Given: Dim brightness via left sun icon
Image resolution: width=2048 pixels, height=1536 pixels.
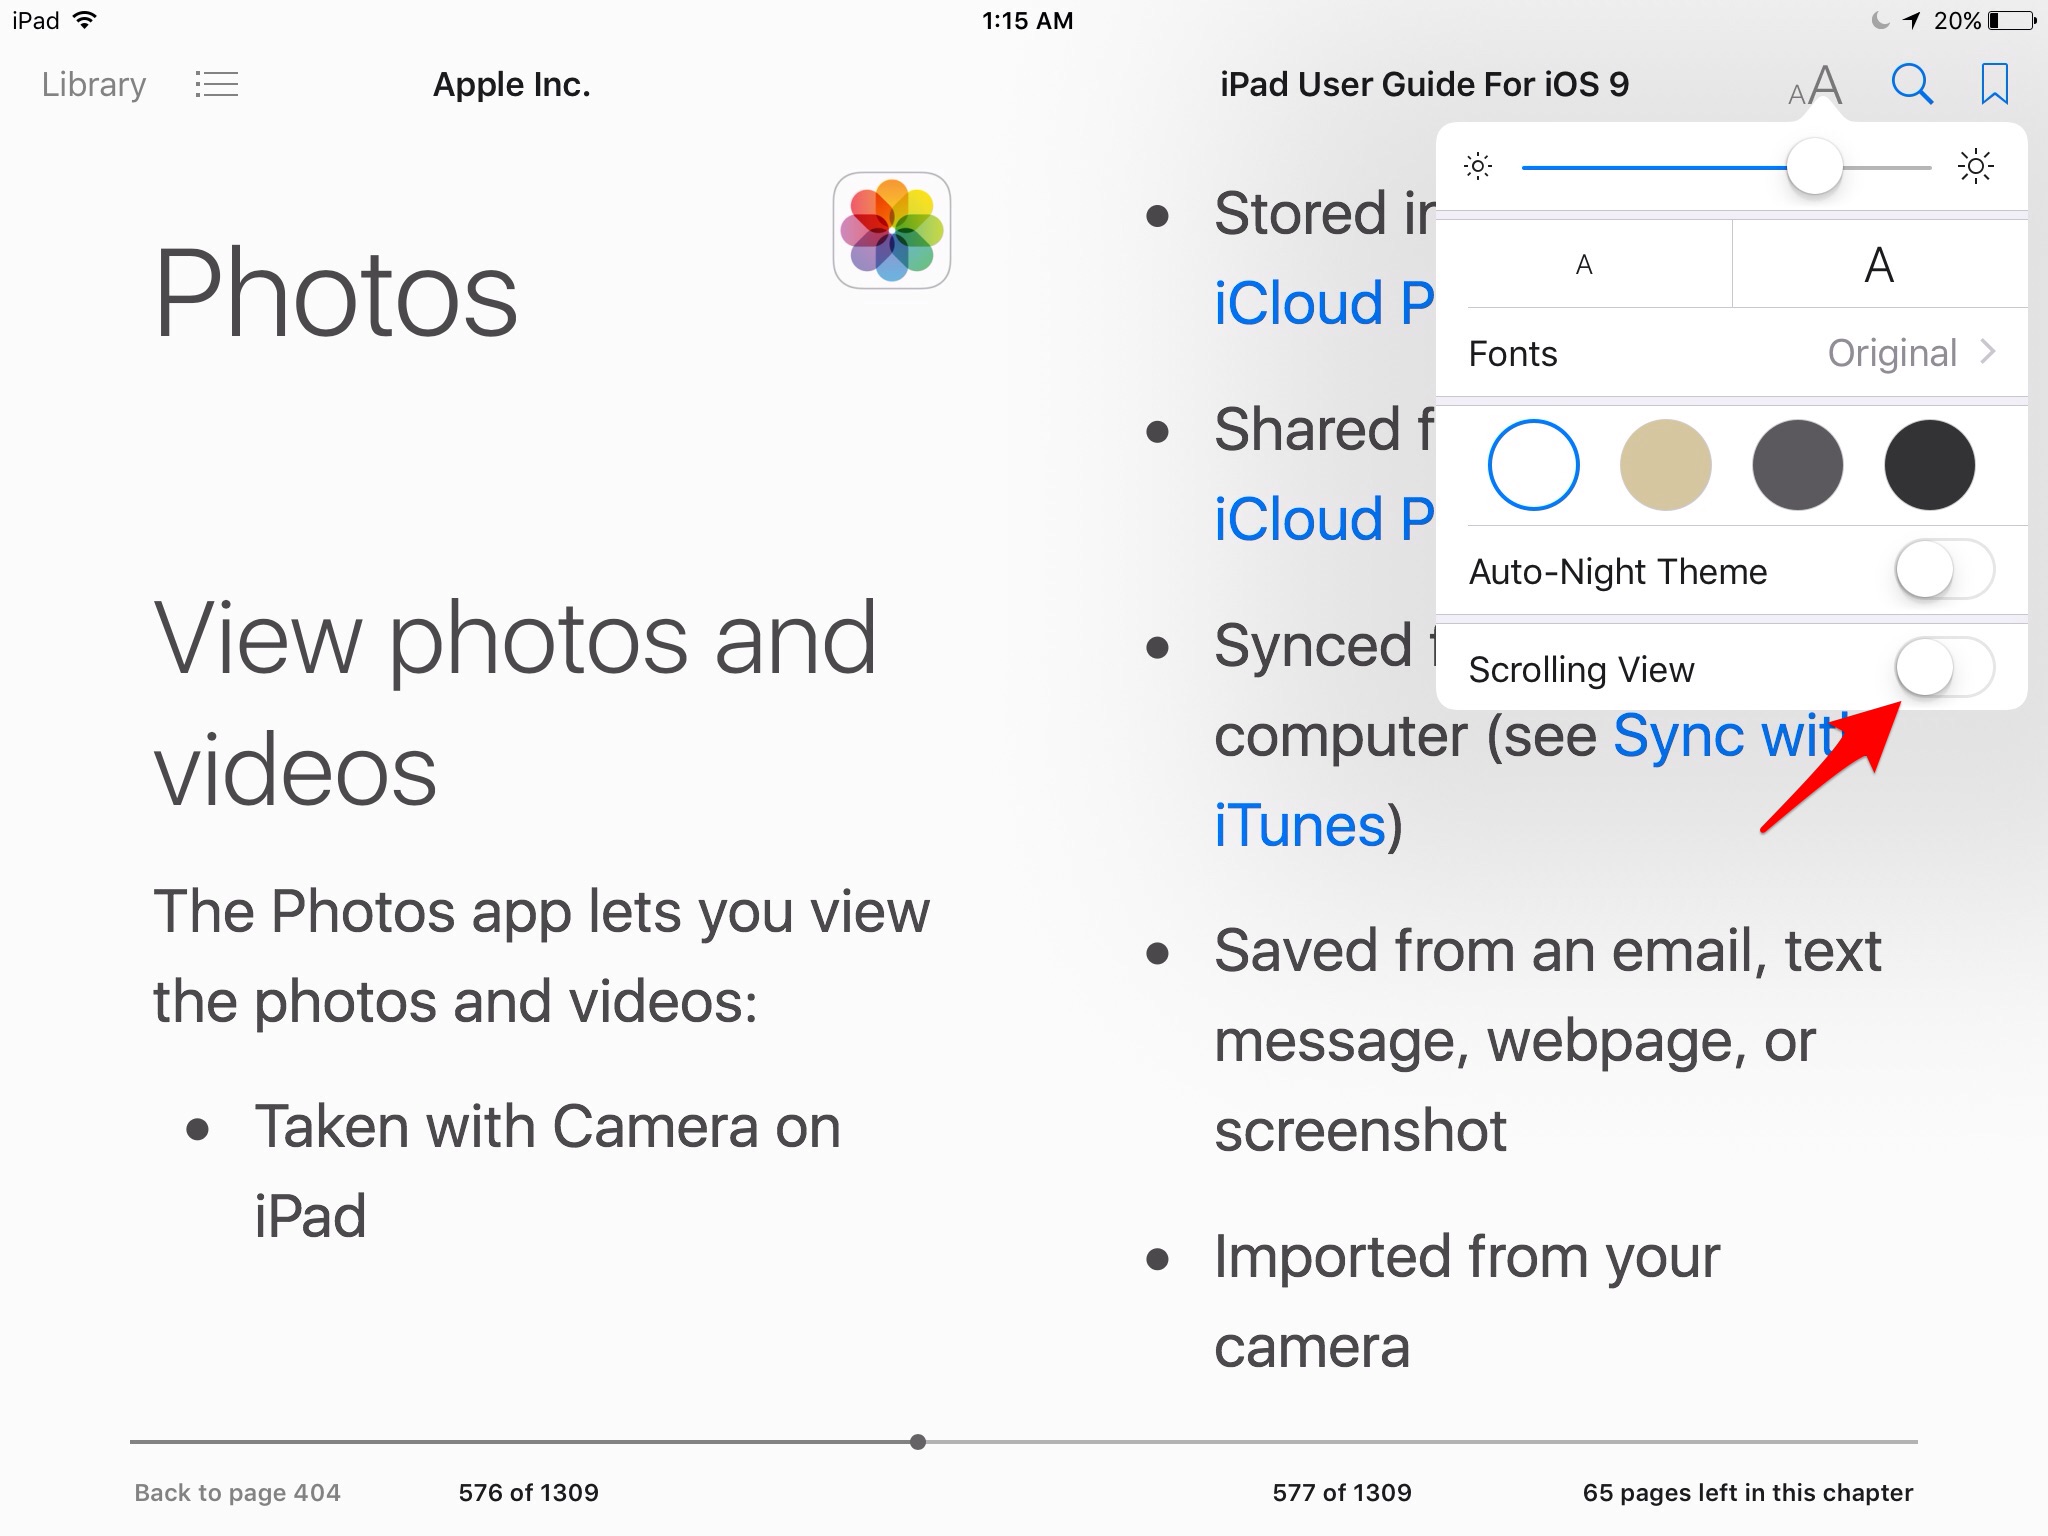Looking at the screenshot, I should 1477,167.
